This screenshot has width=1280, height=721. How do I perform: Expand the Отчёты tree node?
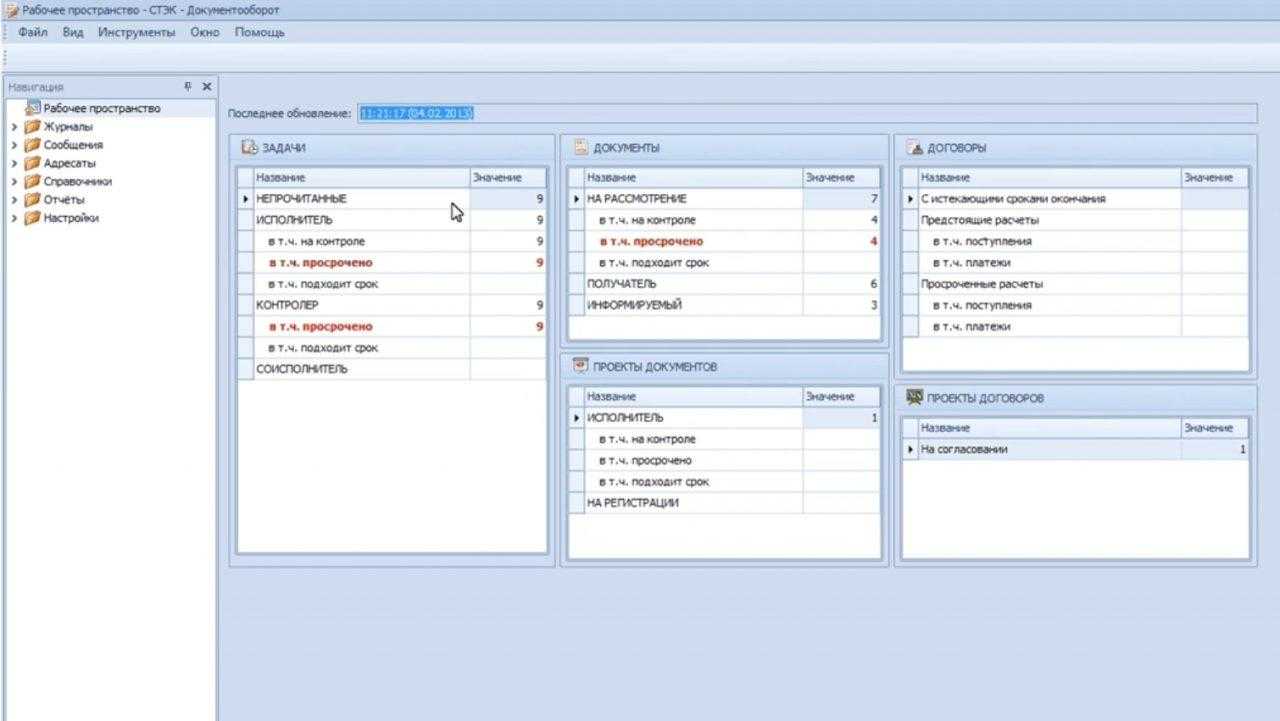tap(14, 200)
